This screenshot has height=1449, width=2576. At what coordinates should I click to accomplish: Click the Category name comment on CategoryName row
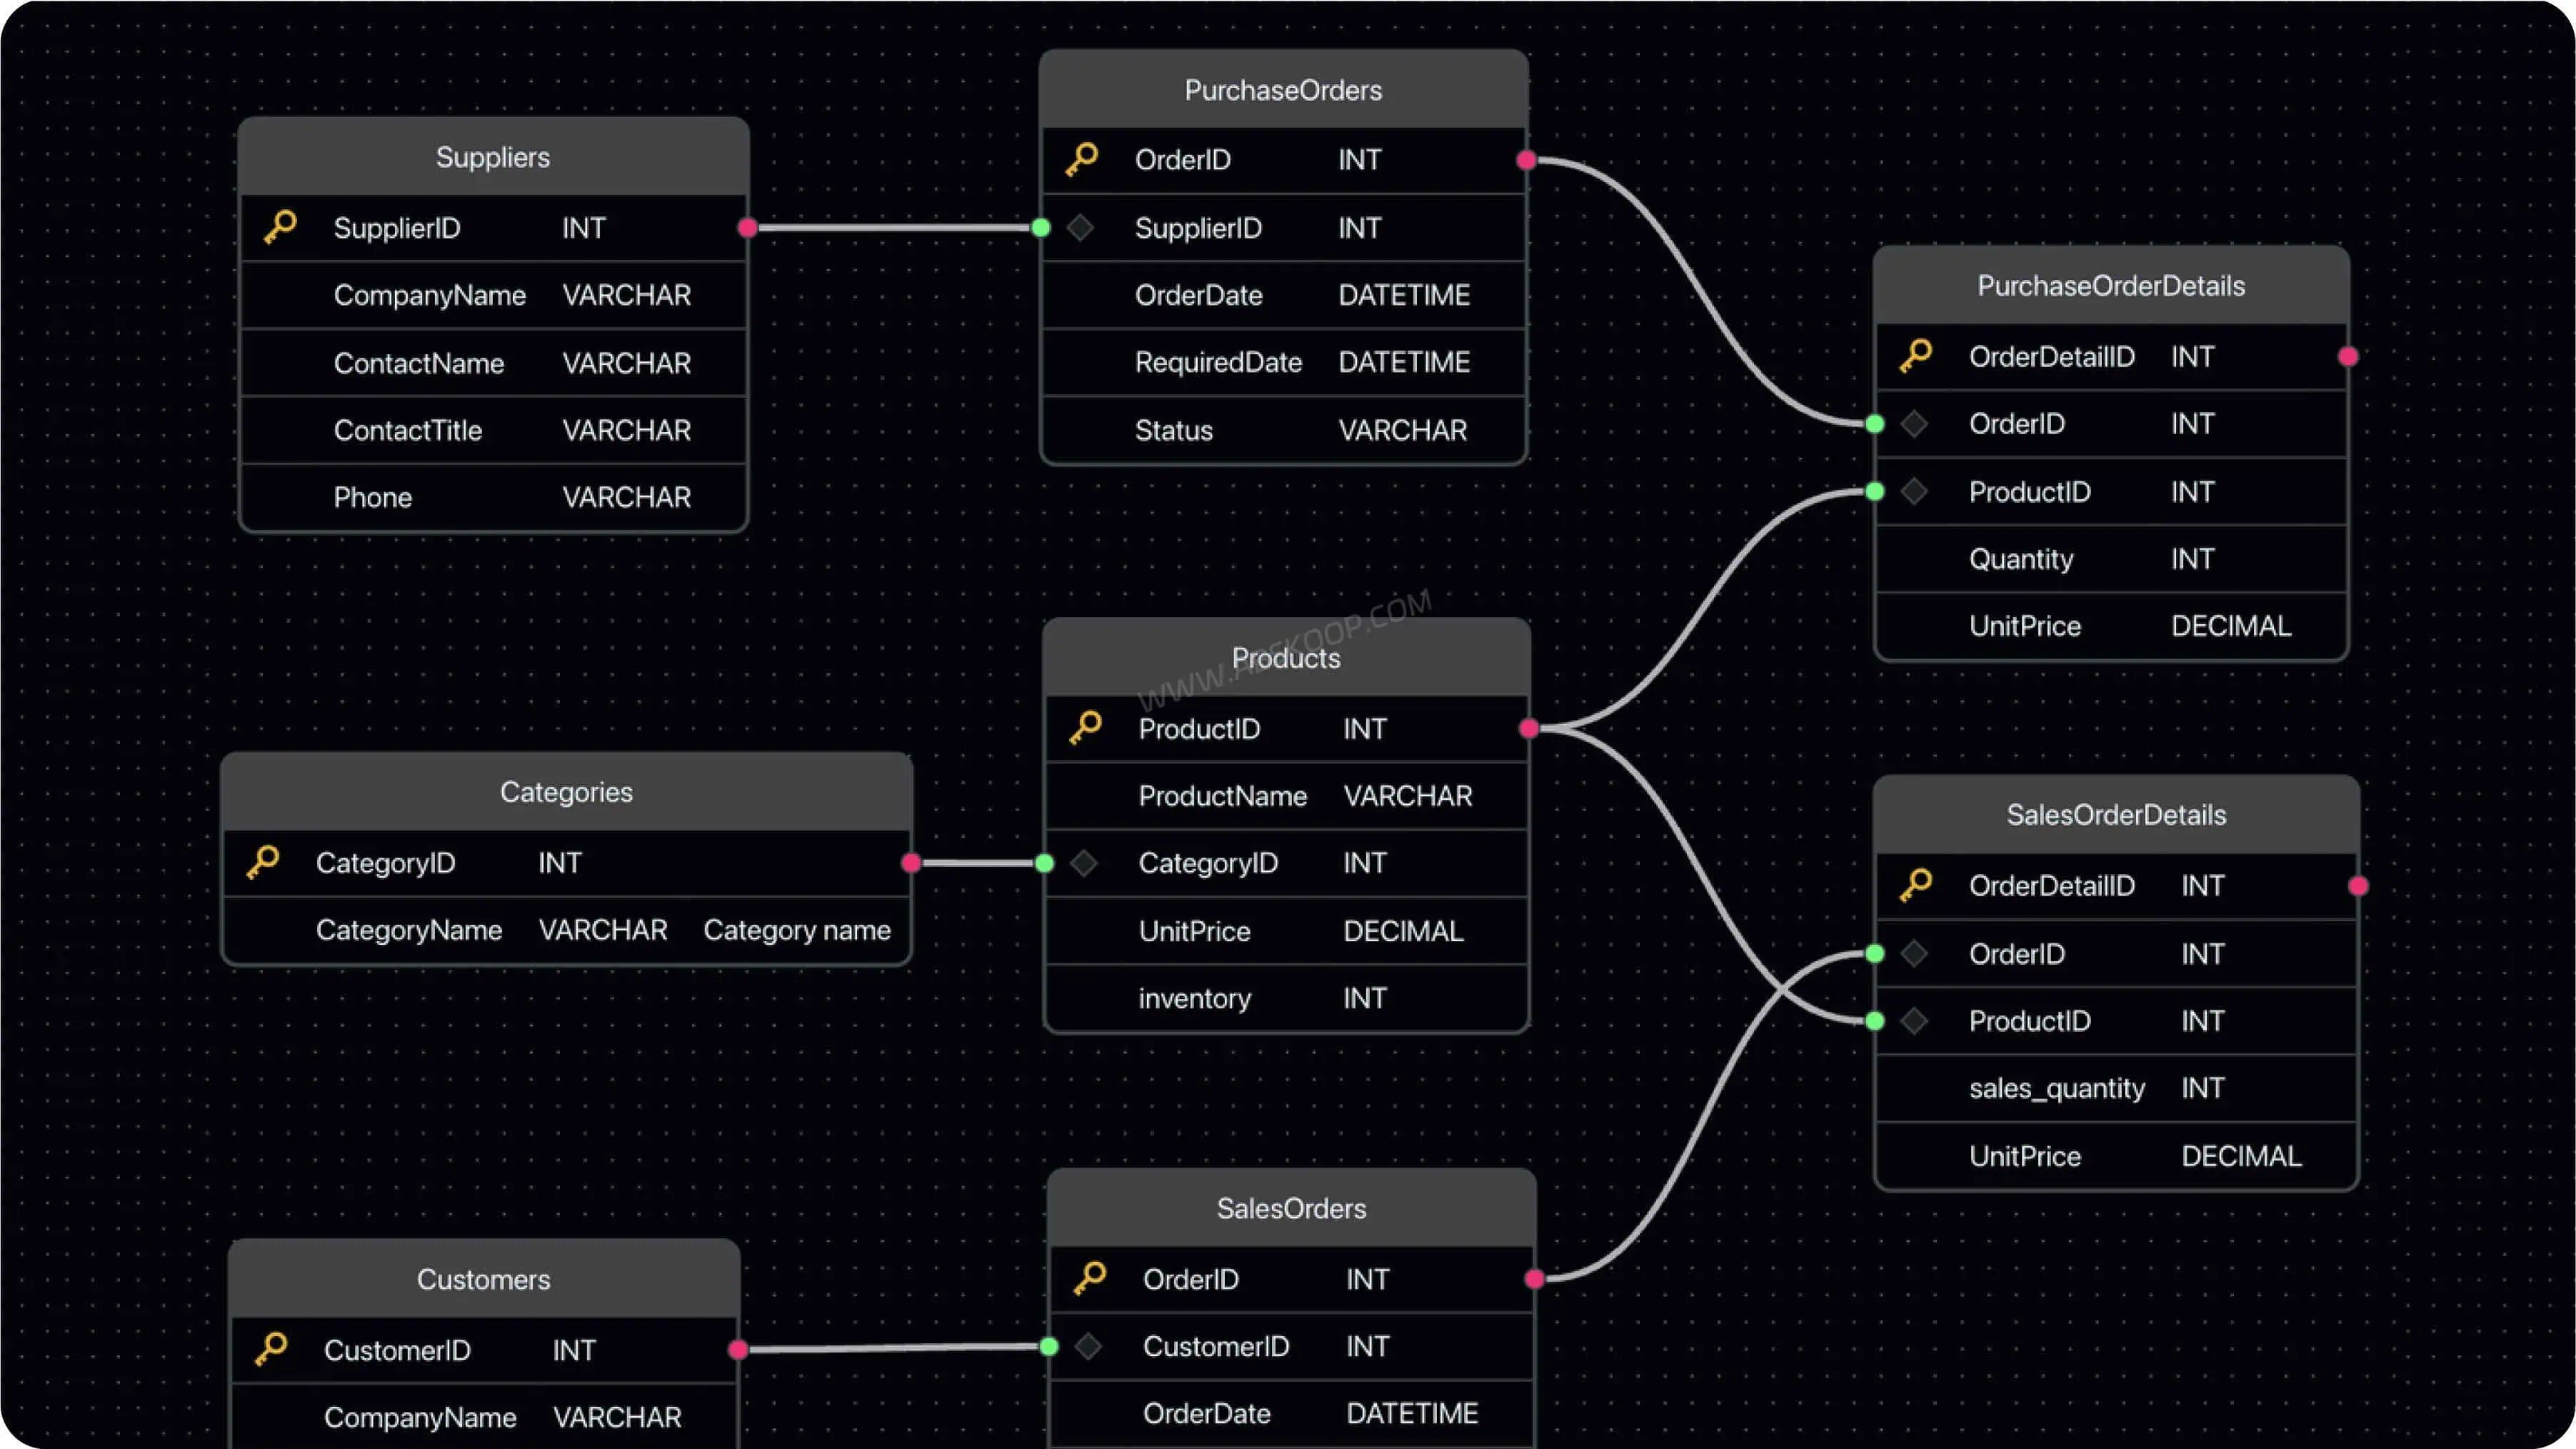[797, 930]
